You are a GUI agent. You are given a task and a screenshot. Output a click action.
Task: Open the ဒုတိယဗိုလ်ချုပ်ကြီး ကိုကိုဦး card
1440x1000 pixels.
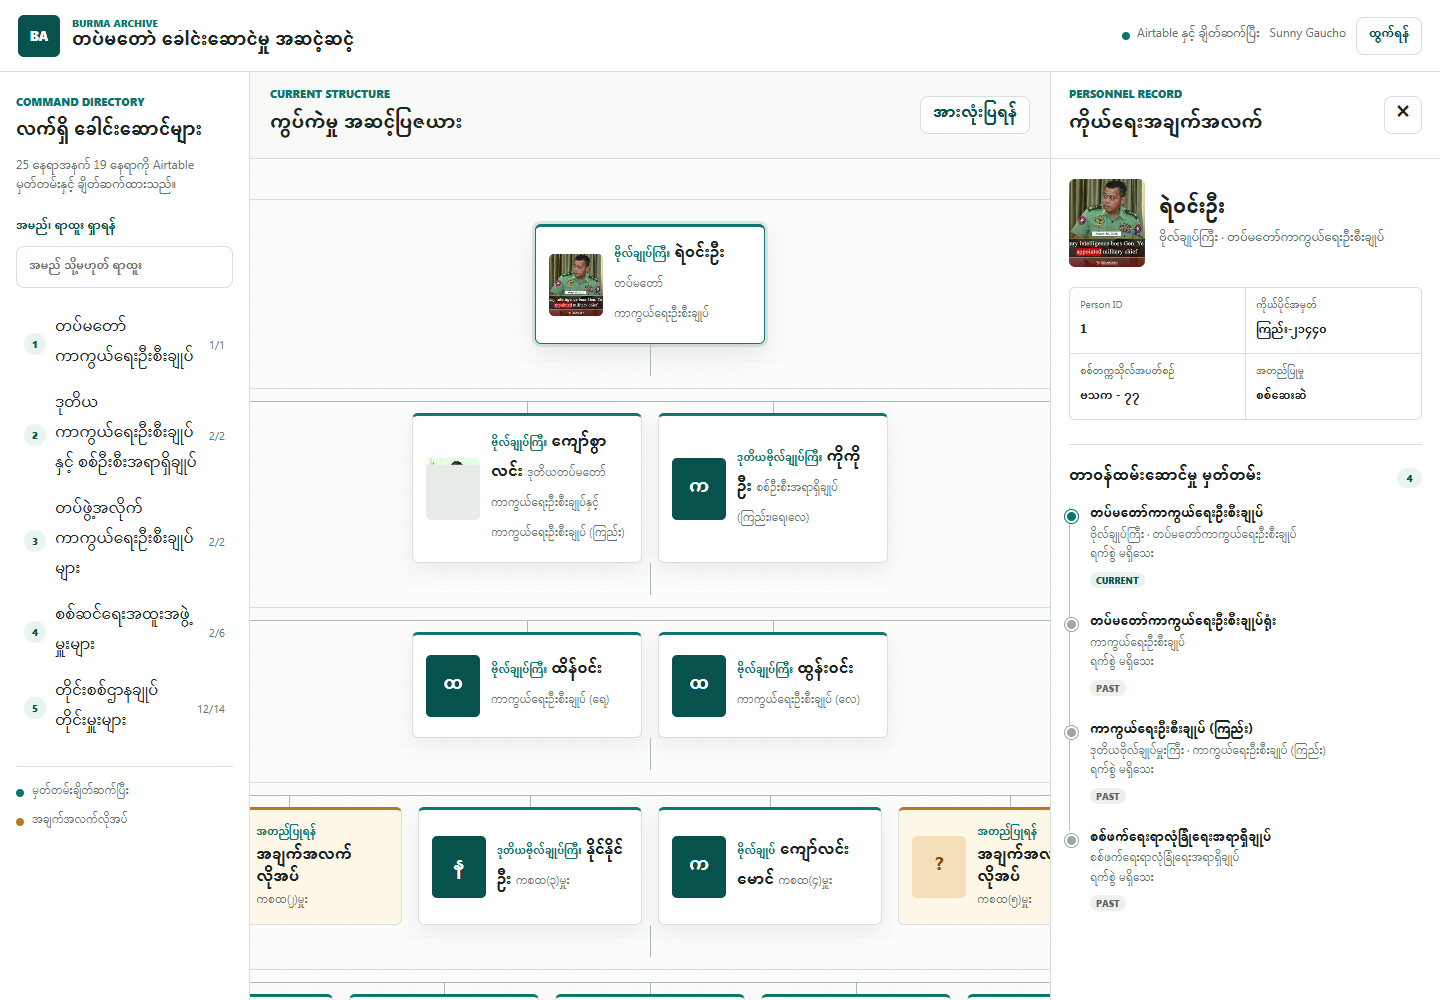[773, 488]
